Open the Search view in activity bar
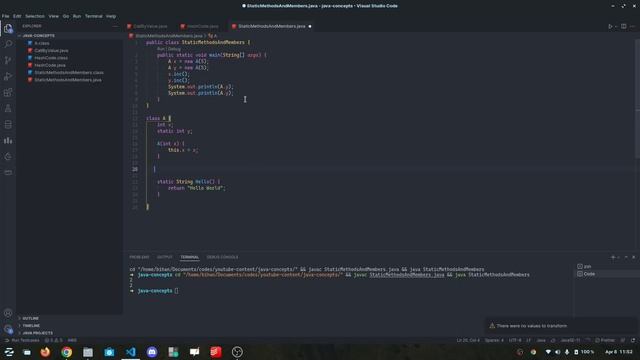640x360 pixels. tap(8, 44)
